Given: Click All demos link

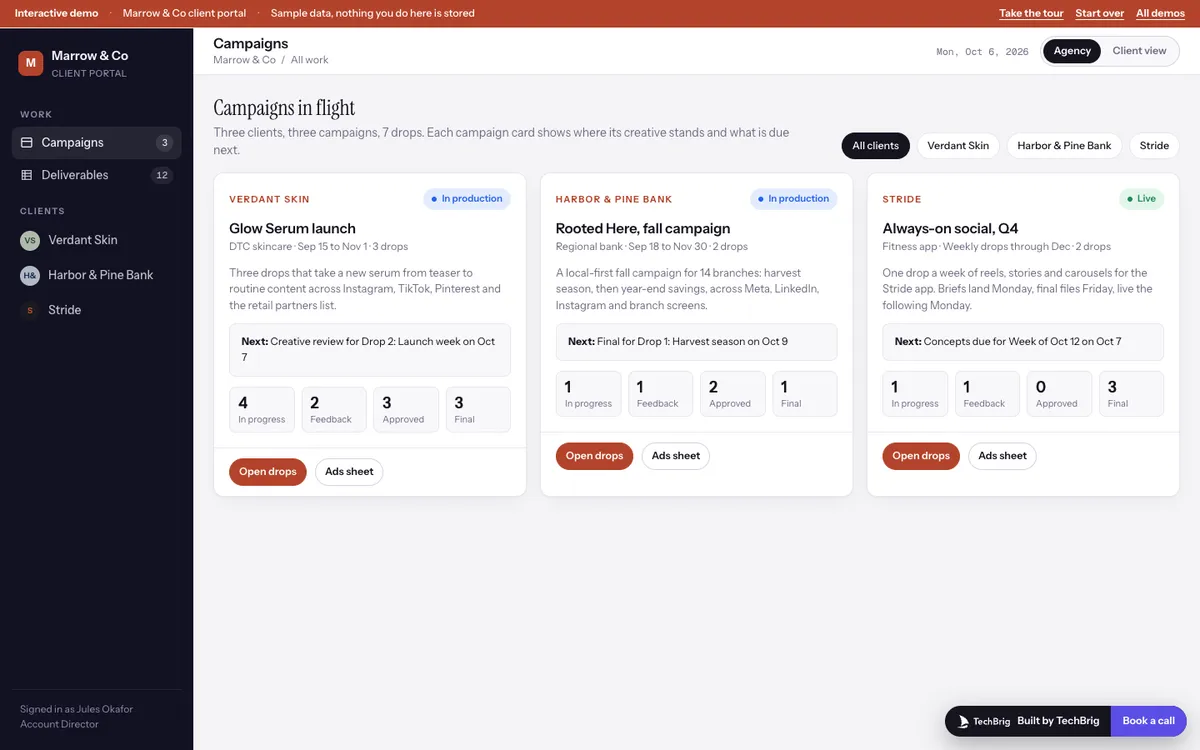Looking at the screenshot, I should click(x=1160, y=13).
